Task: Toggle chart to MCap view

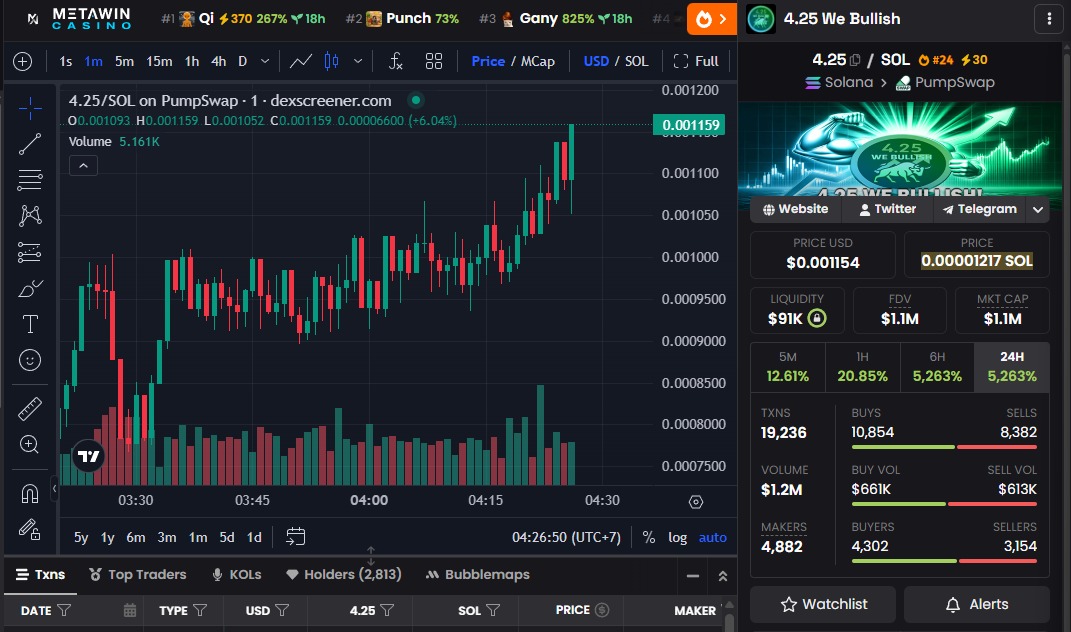Action: click(x=538, y=61)
